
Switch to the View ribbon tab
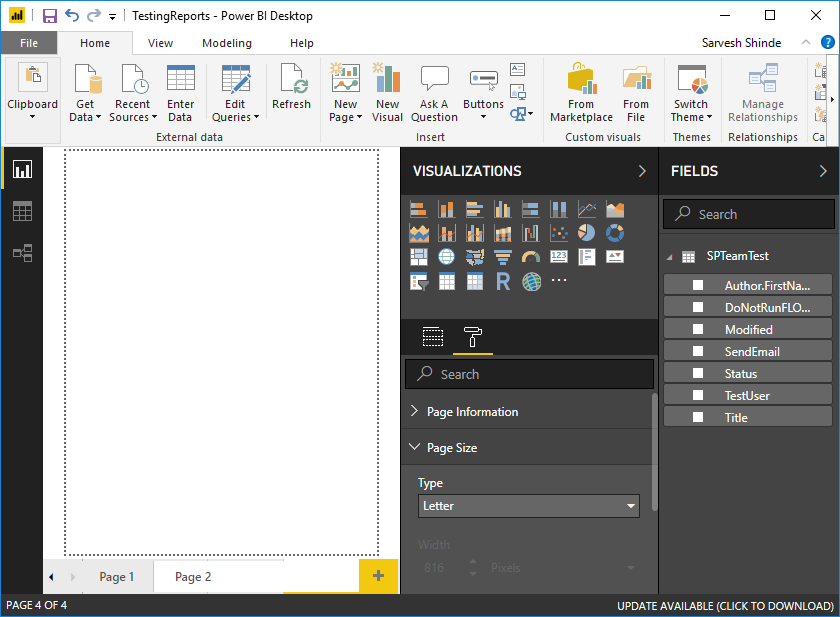pyautogui.click(x=160, y=43)
